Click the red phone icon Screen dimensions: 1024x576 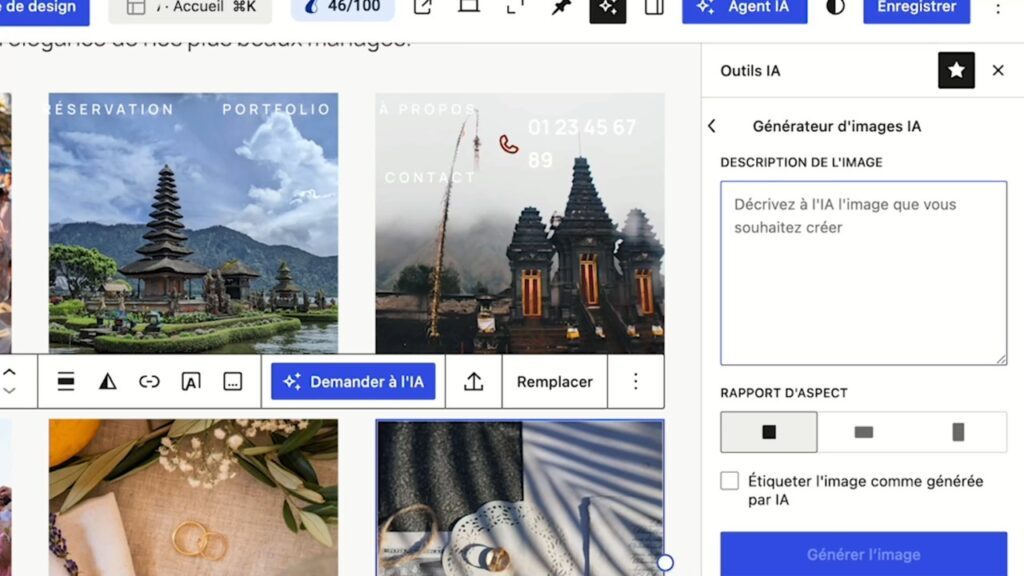tap(509, 144)
